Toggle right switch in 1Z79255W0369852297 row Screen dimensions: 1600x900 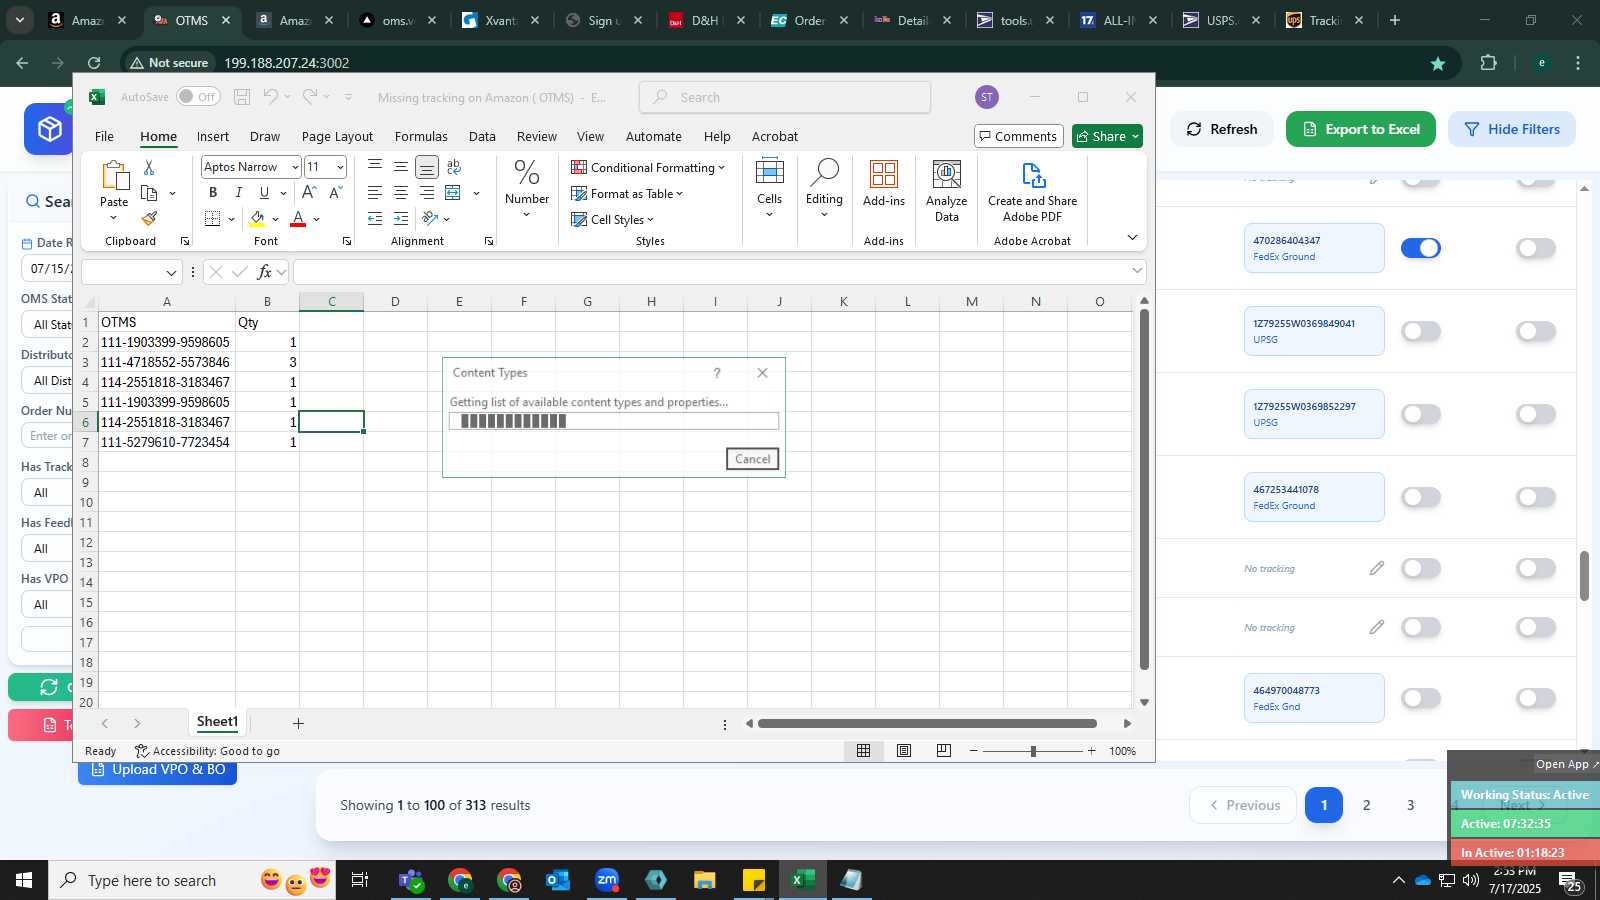(x=1536, y=414)
